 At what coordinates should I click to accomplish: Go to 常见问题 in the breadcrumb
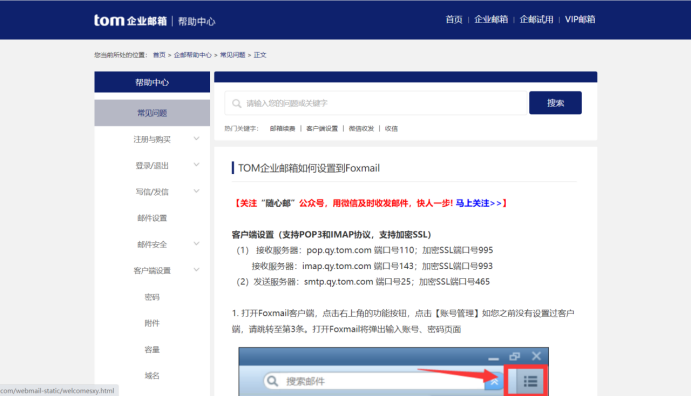point(233,55)
